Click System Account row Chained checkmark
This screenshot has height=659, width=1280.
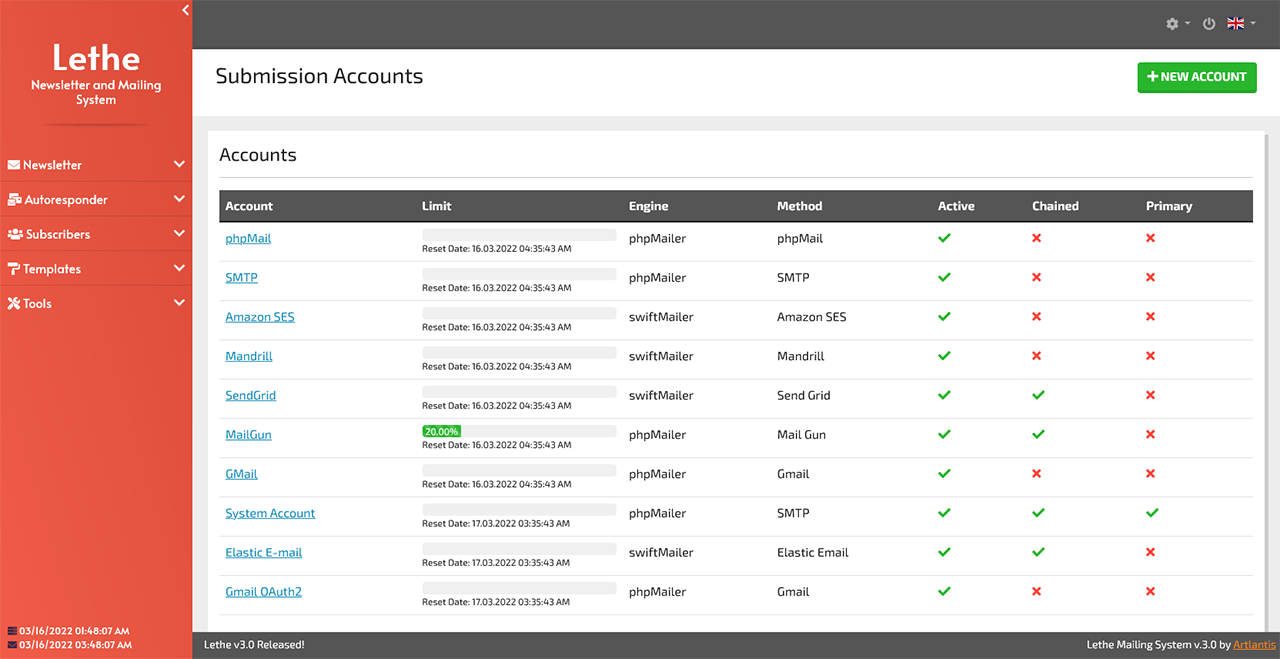[1038, 512]
